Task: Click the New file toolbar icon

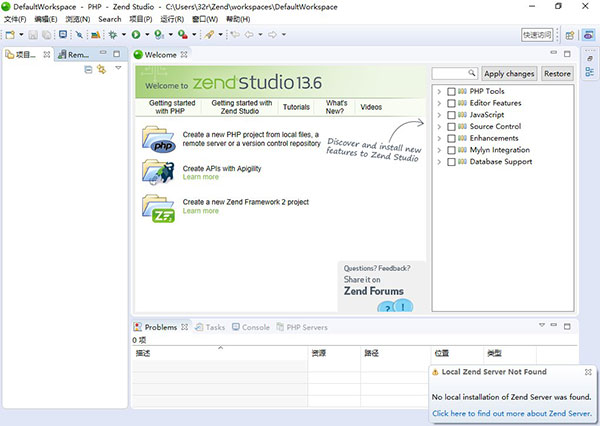Action: tap(9, 35)
